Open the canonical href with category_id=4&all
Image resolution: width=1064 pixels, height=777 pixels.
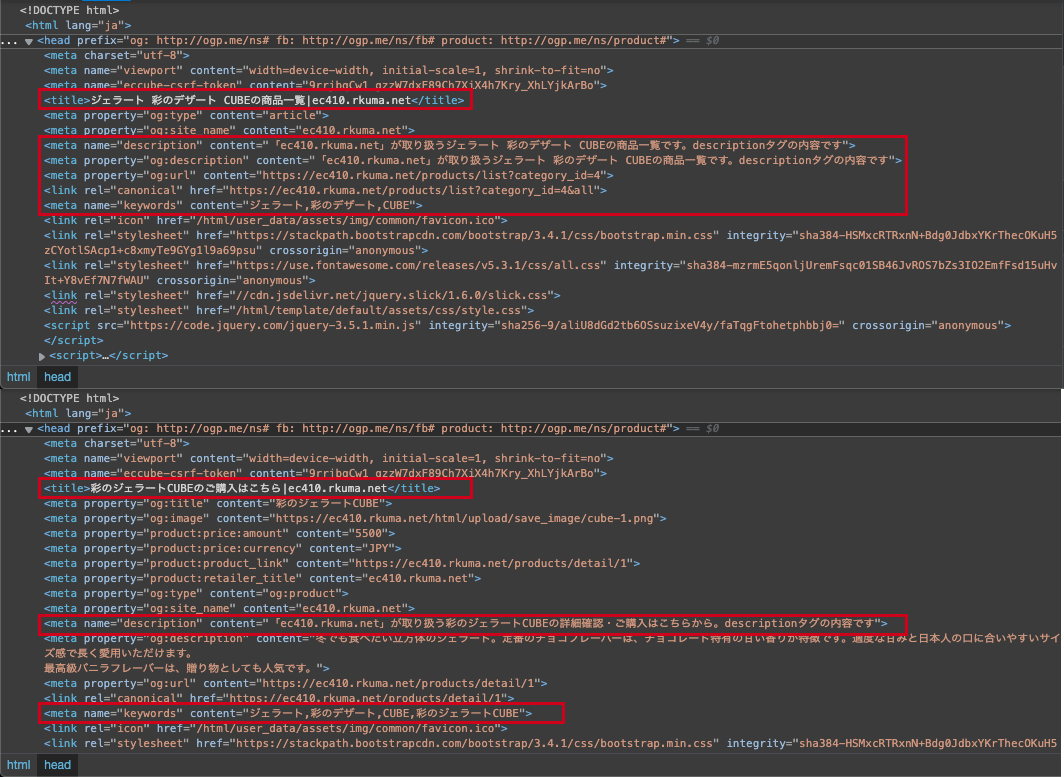411,190
